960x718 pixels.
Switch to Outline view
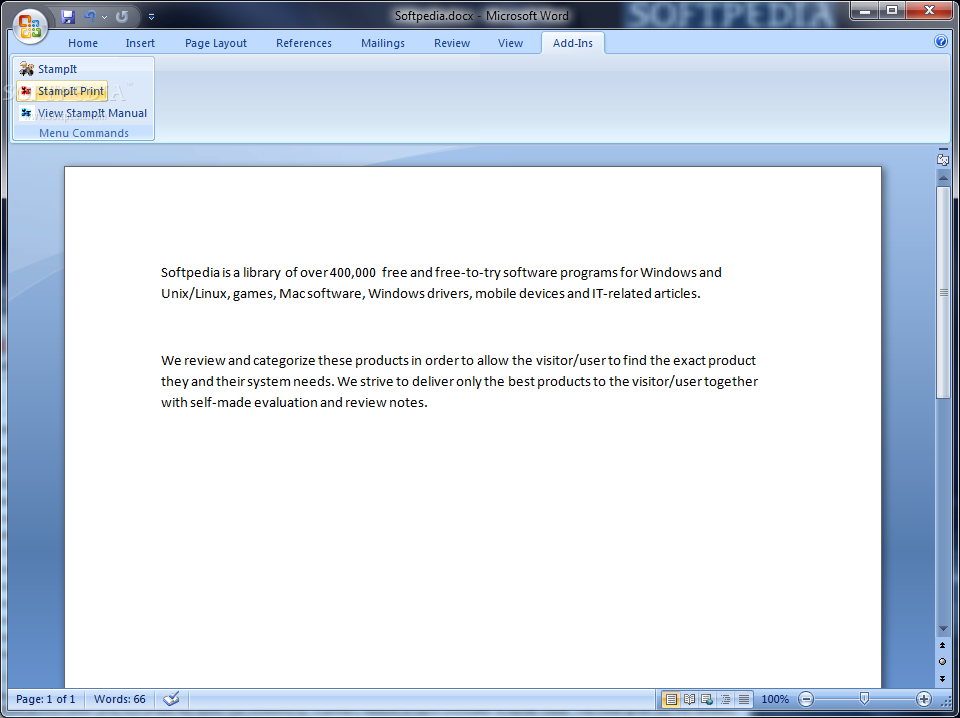(726, 699)
